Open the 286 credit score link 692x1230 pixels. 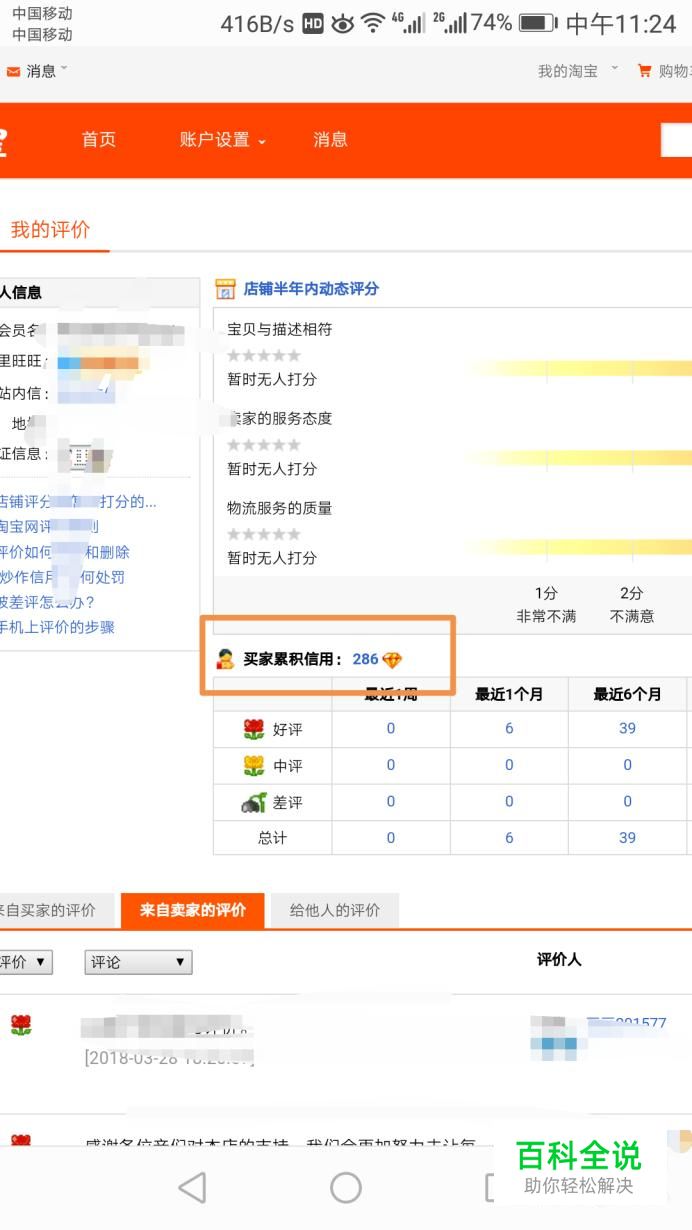(365, 659)
